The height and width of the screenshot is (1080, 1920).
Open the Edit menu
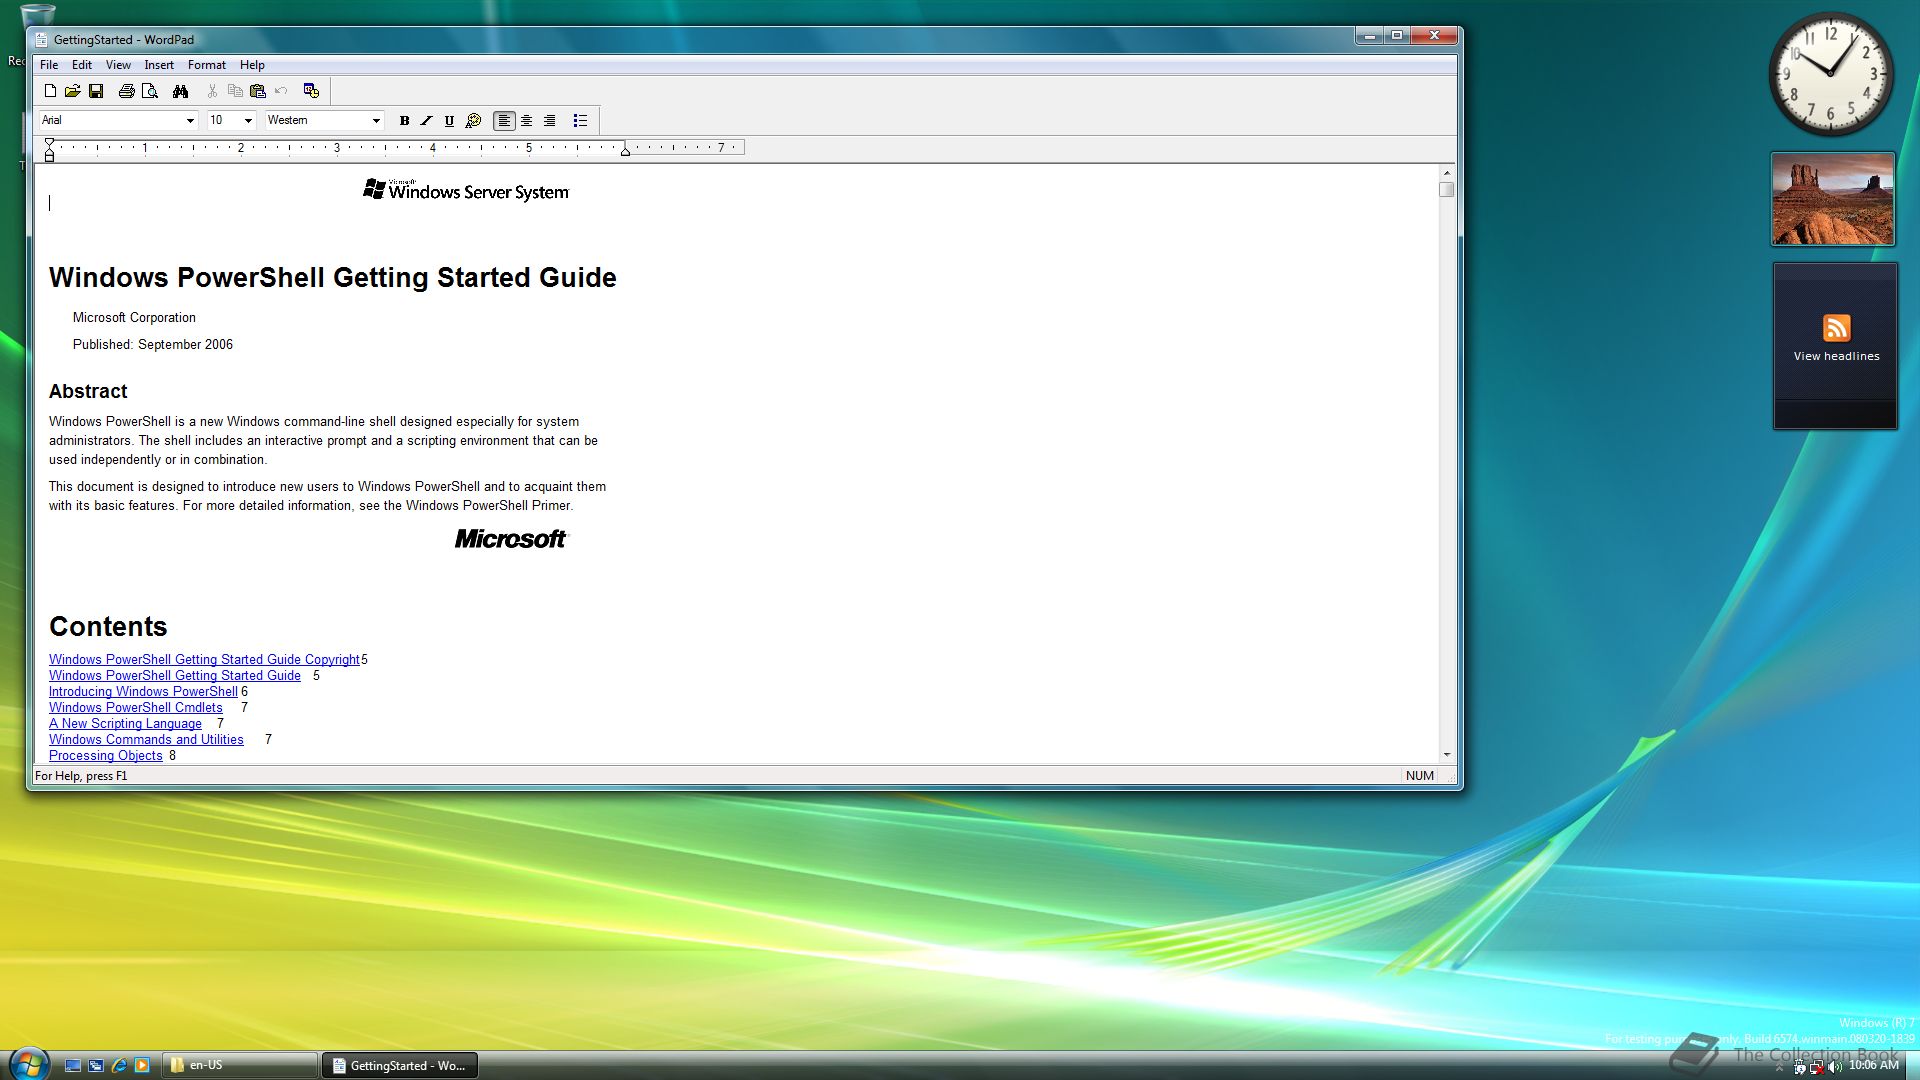click(x=82, y=65)
